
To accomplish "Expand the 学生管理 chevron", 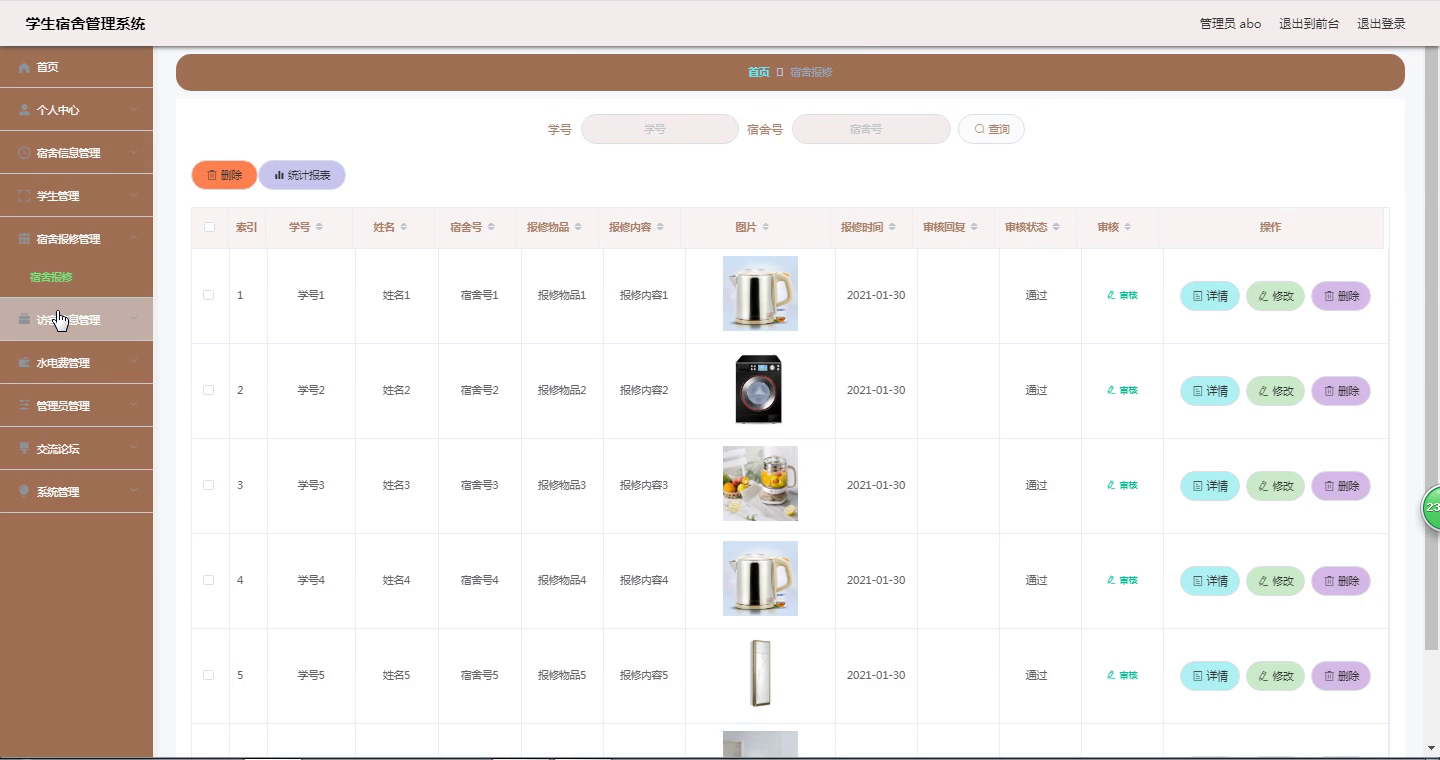I will click(x=134, y=196).
